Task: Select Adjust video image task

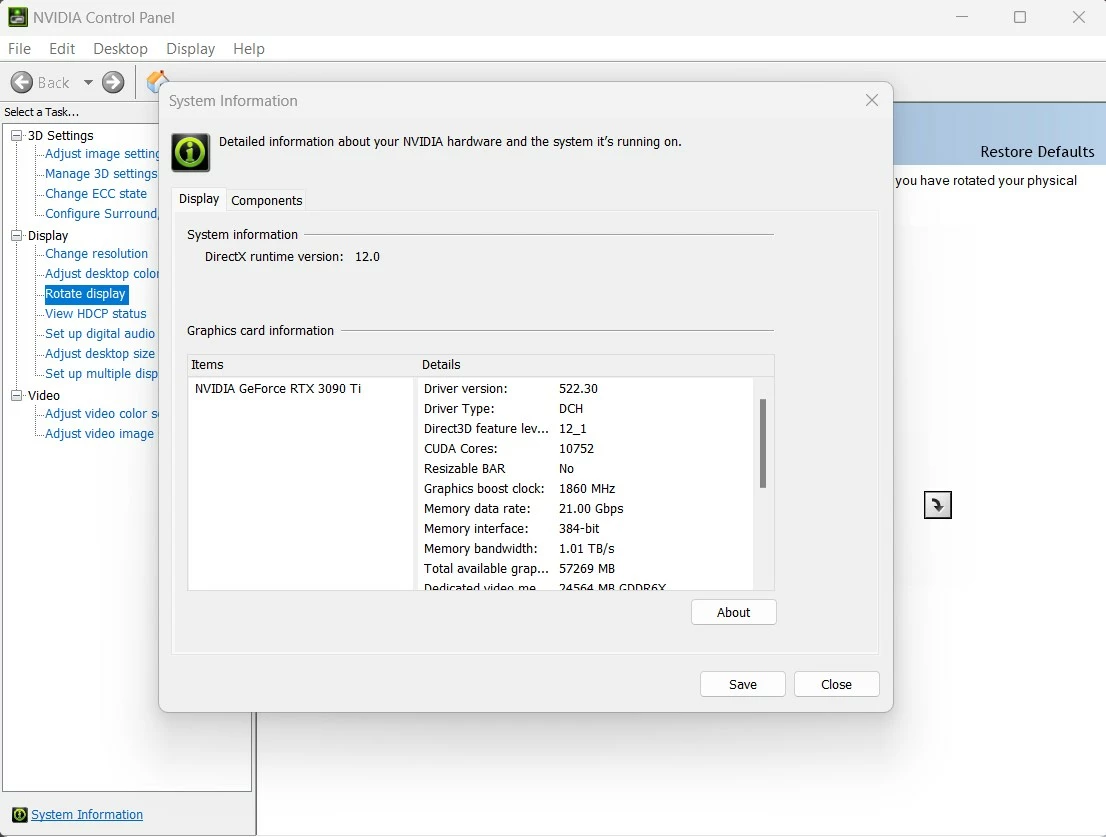Action: pyautogui.click(x=99, y=434)
